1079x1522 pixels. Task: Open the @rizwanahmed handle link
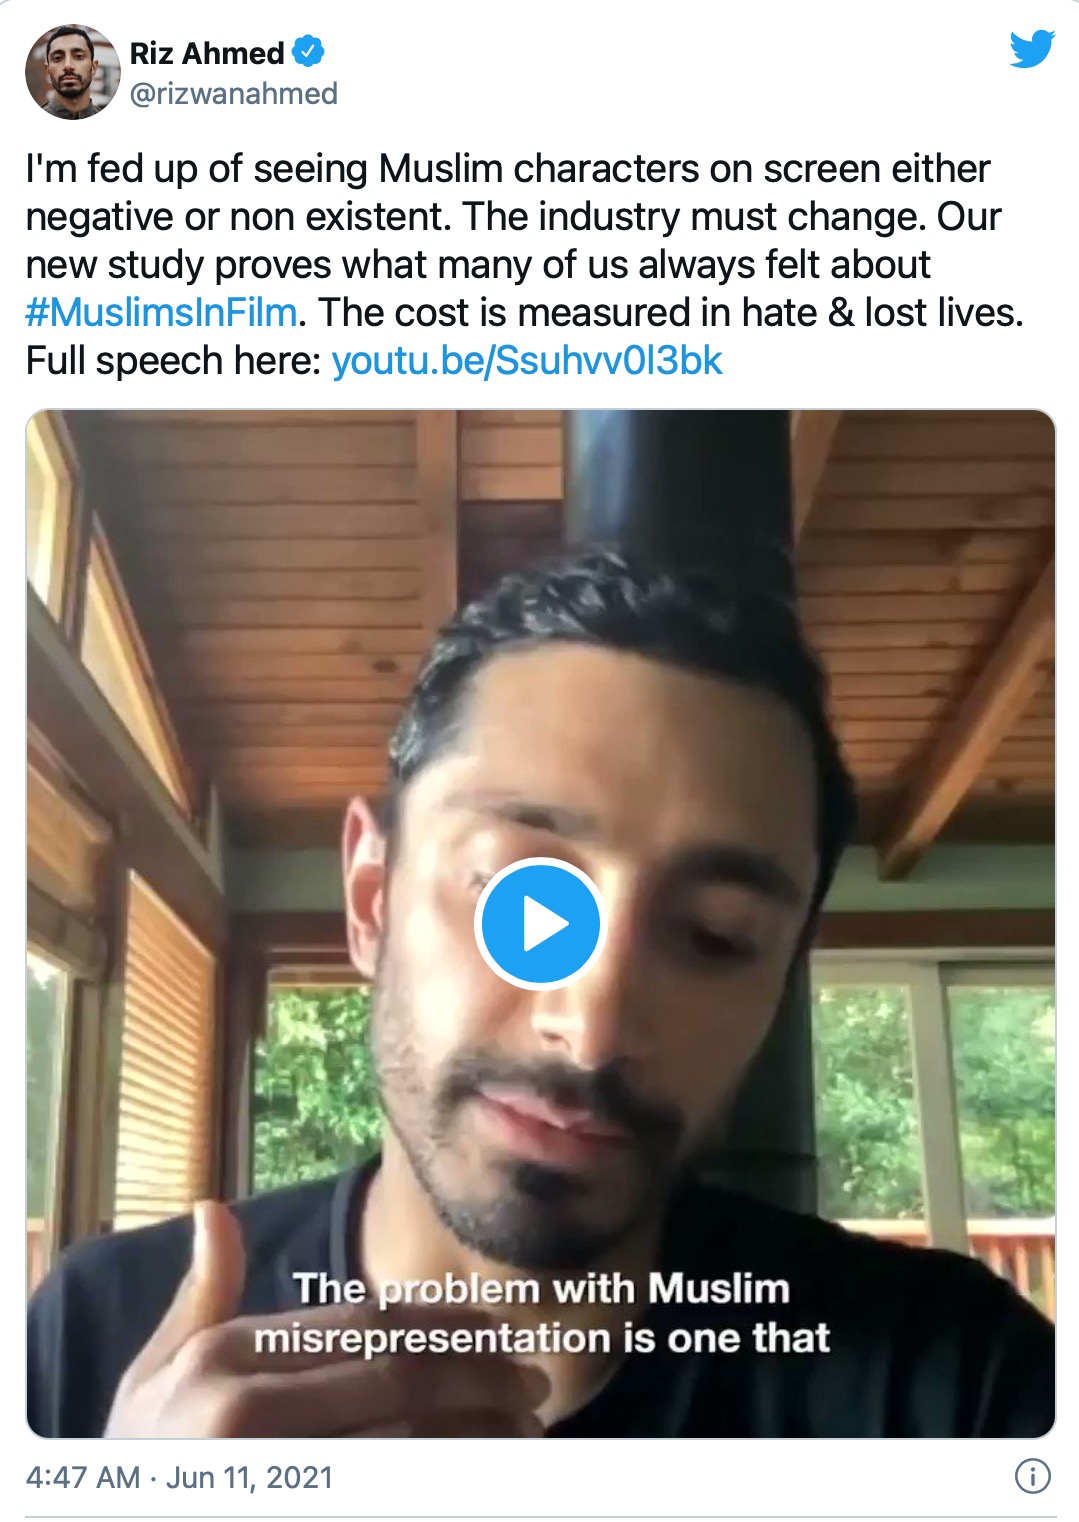234,94
